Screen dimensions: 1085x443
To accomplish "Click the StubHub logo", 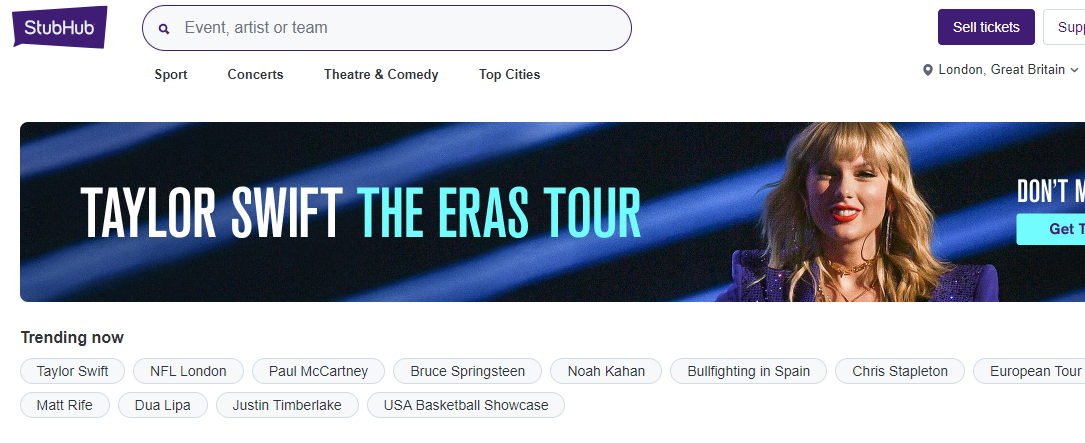I will pyautogui.click(x=60, y=28).
